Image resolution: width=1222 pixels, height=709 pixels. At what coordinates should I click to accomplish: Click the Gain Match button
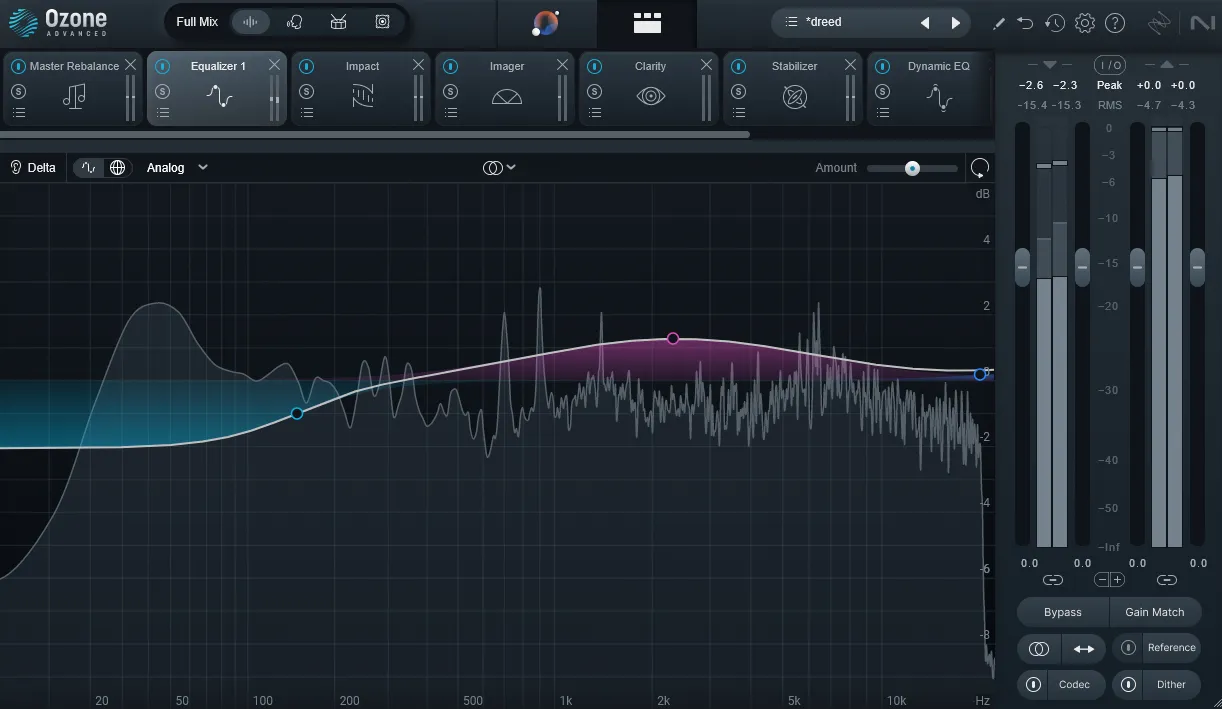pyautogui.click(x=1155, y=612)
